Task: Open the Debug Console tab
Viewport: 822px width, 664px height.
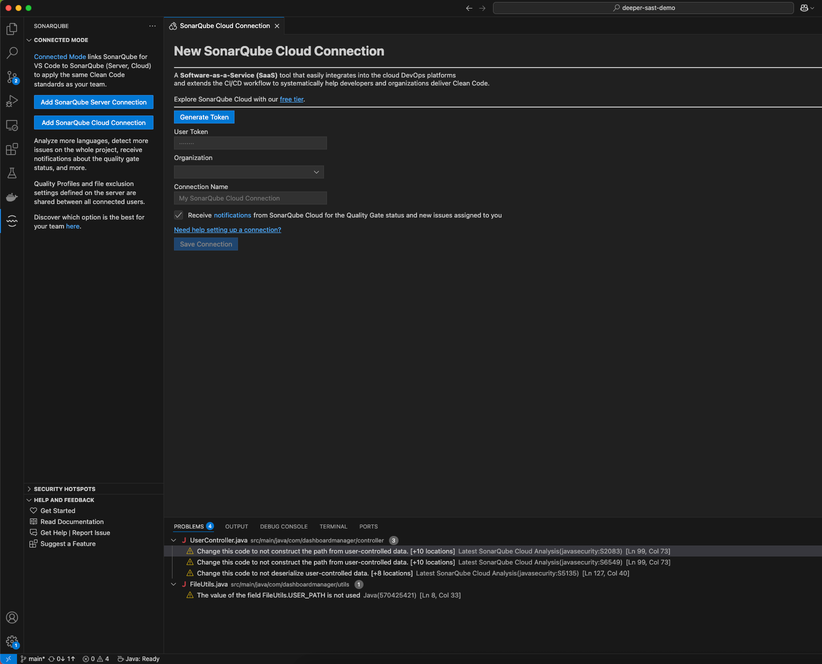Action: click(283, 526)
